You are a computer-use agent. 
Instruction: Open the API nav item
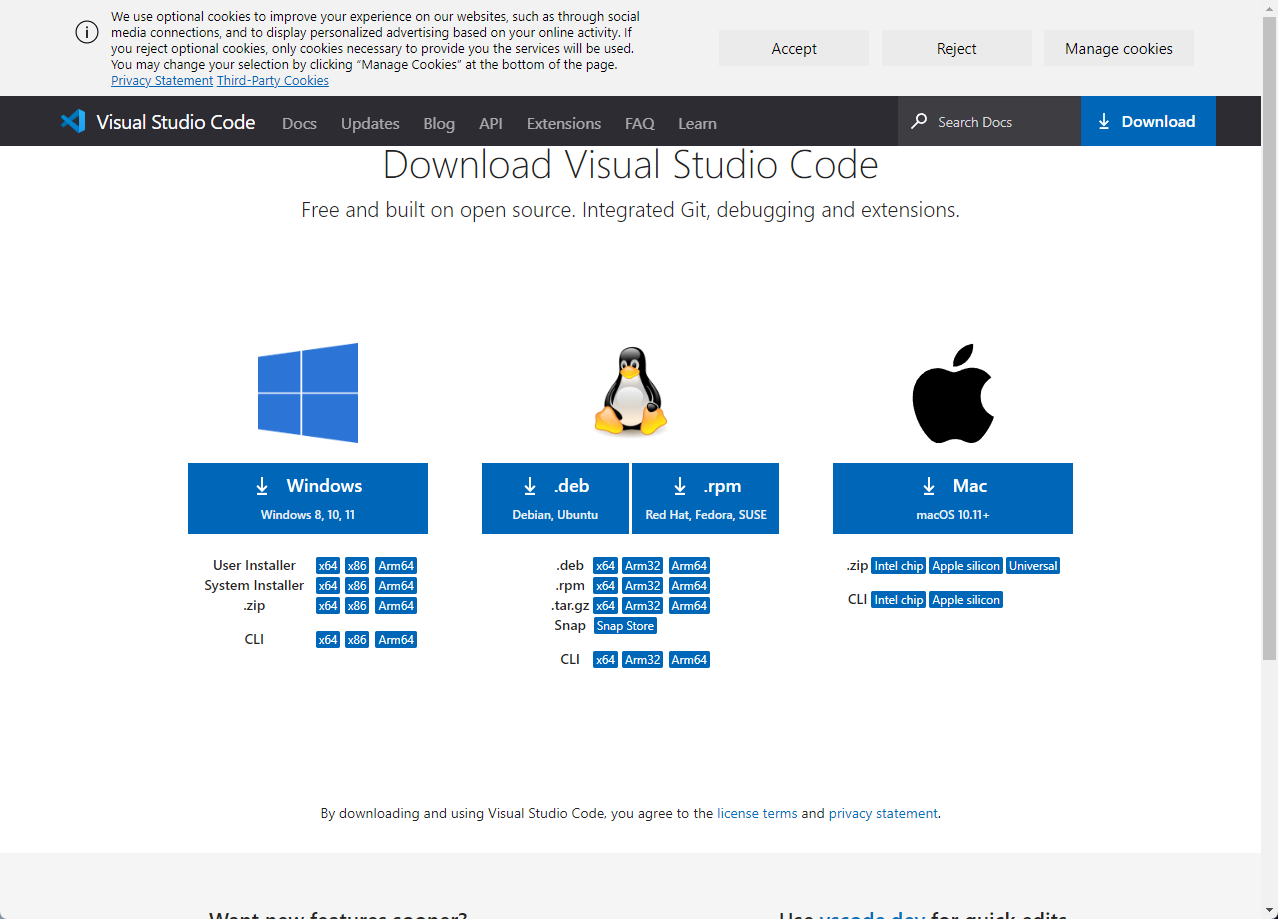coord(491,123)
